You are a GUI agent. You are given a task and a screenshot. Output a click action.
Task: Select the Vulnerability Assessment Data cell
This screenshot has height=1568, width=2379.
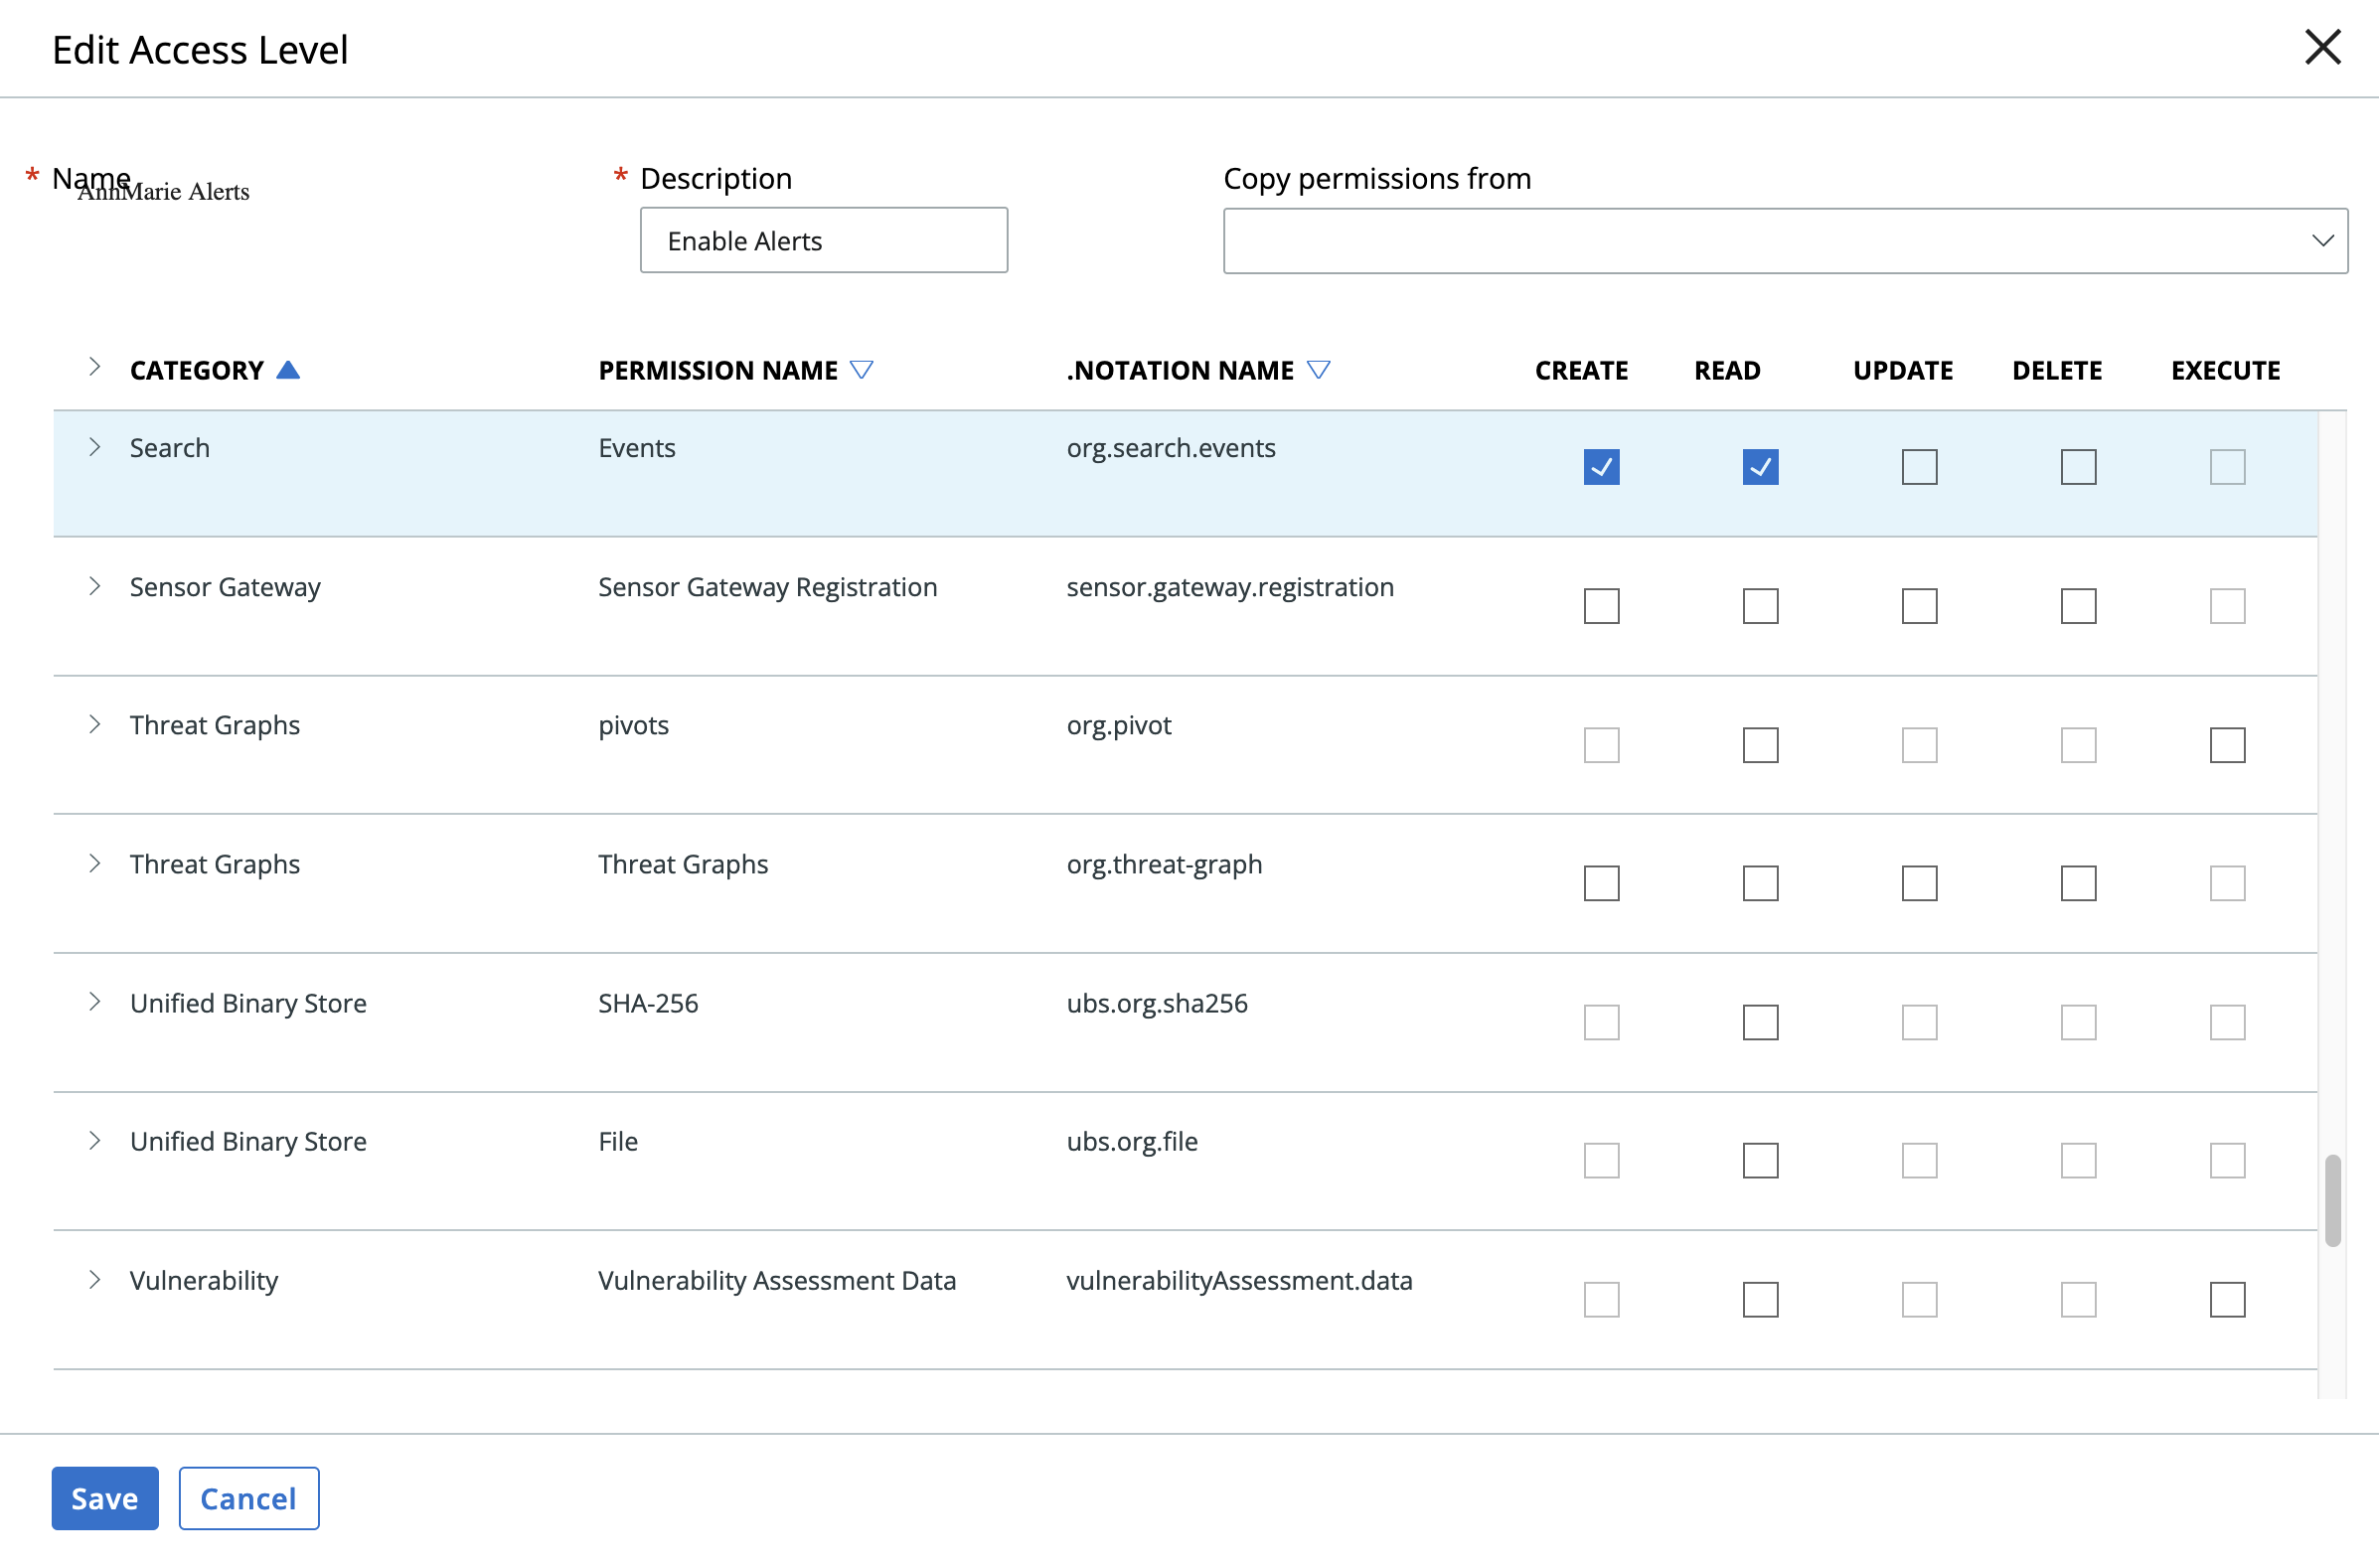(x=777, y=1280)
